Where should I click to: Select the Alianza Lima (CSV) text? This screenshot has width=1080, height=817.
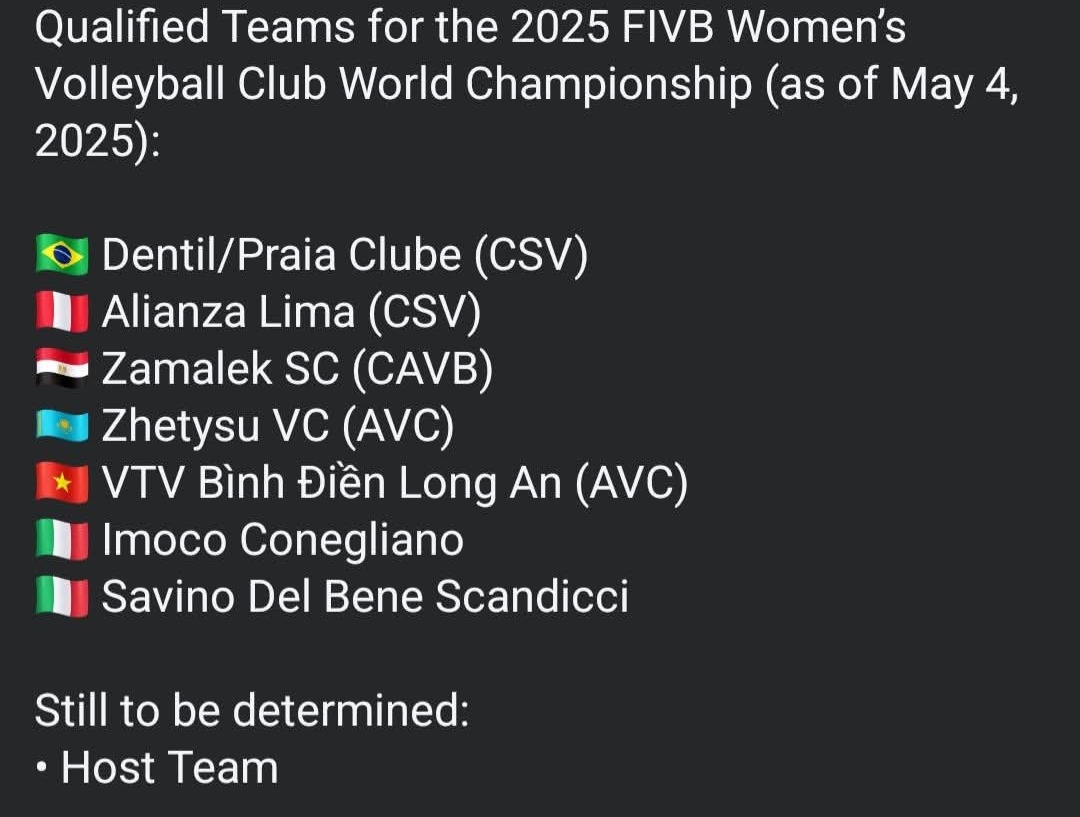291,312
